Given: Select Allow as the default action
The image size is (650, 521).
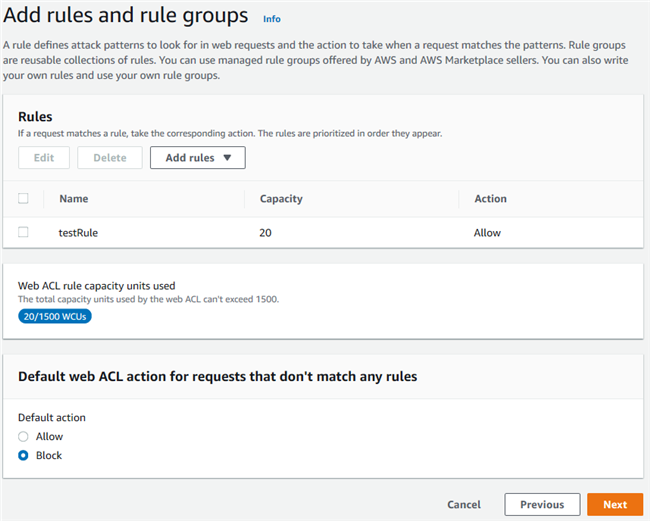Looking at the screenshot, I should click(x=24, y=437).
